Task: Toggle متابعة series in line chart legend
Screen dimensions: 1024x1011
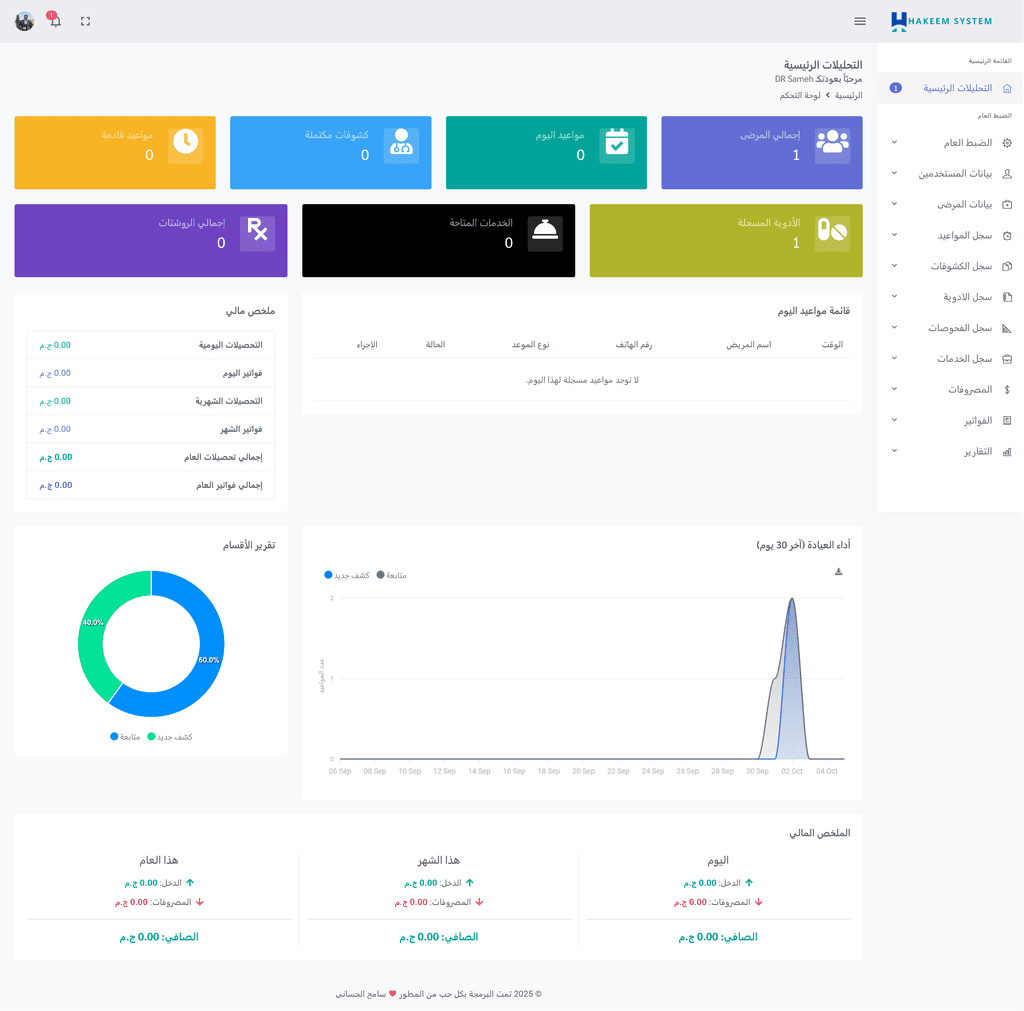Action: click(391, 575)
